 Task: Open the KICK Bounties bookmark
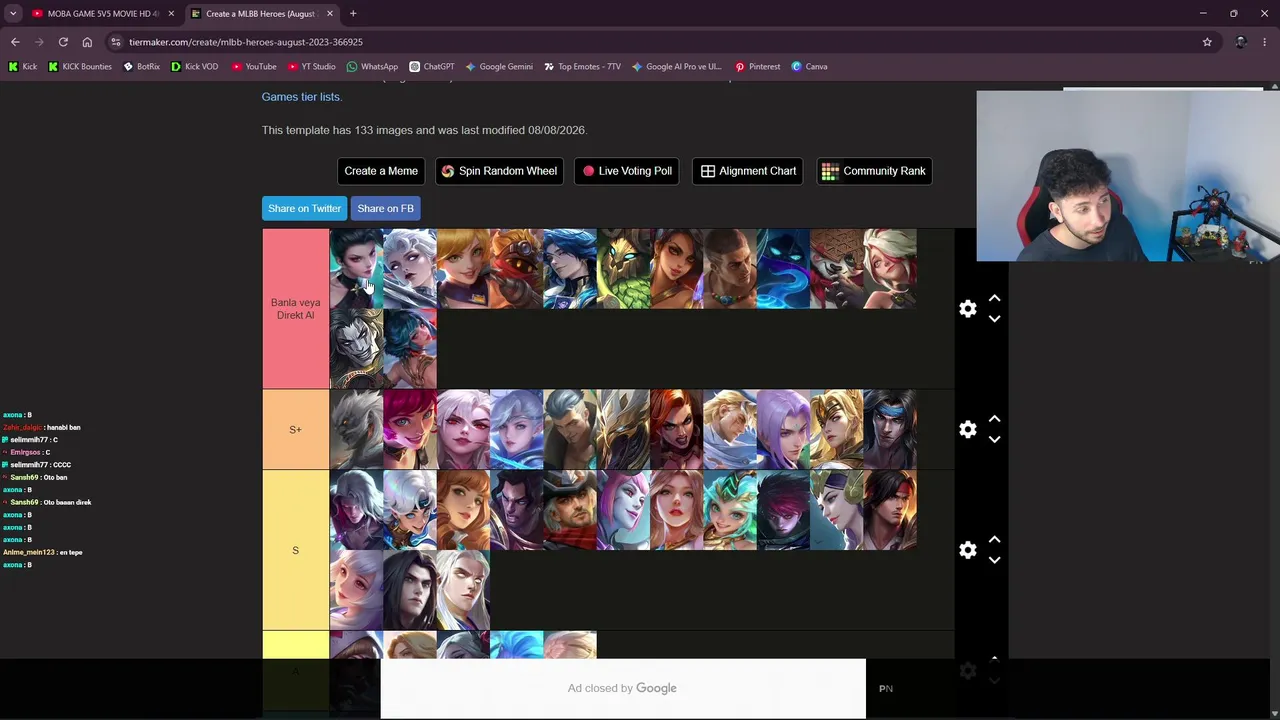click(80, 67)
